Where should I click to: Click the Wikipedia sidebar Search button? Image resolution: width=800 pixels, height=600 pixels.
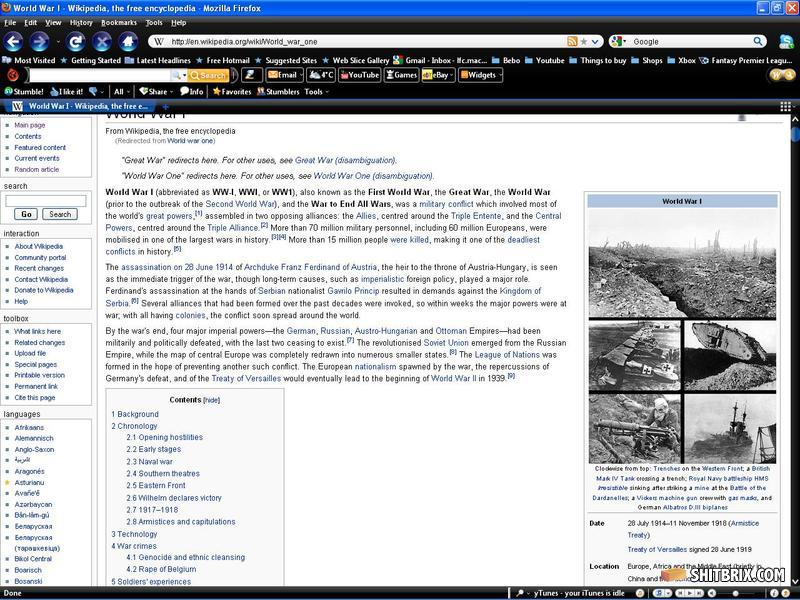click(60, 214)
